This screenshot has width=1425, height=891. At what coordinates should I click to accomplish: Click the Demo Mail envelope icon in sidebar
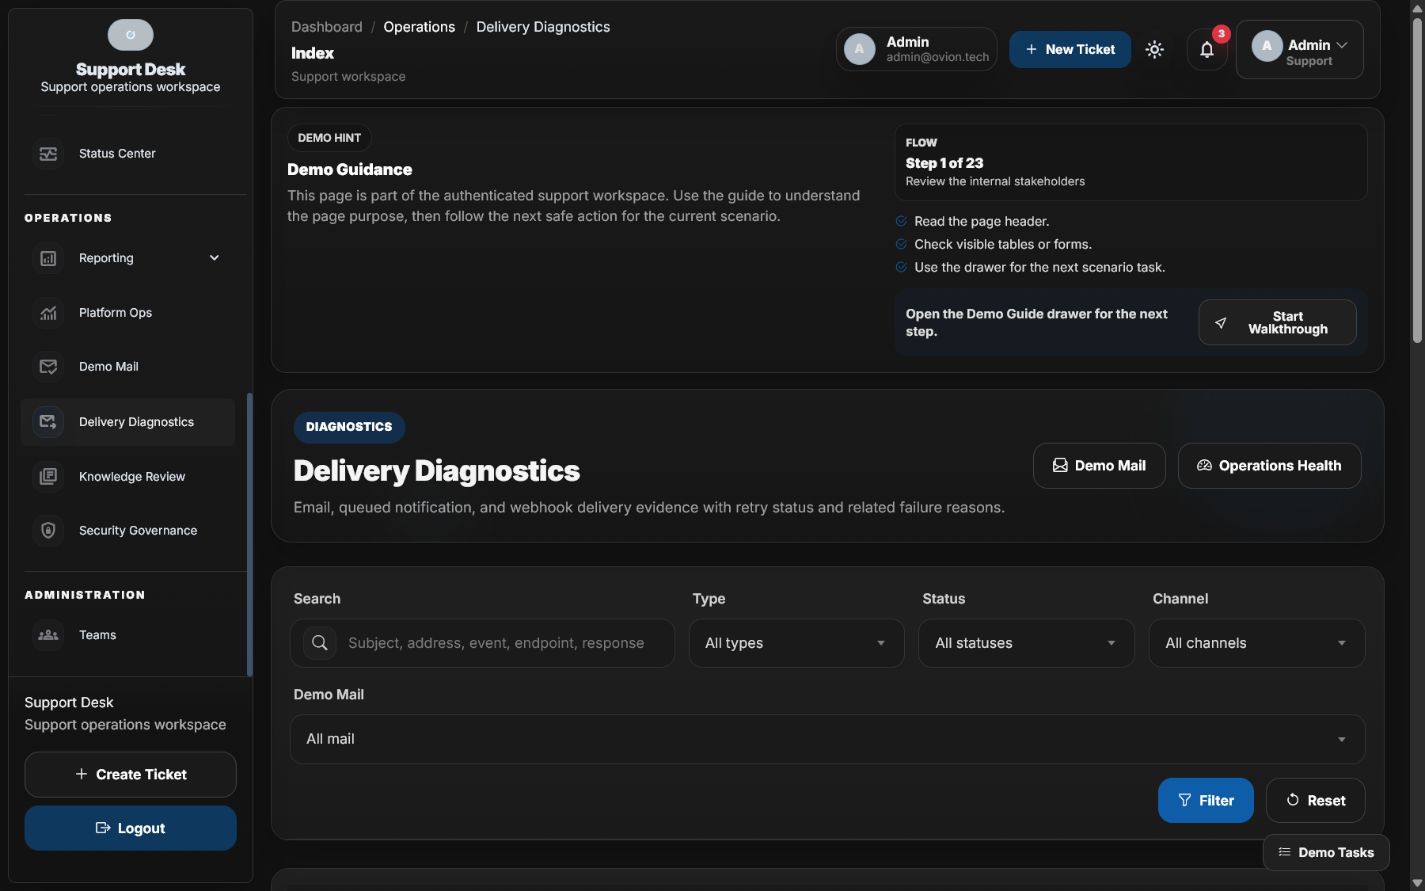tap(48, 367)
